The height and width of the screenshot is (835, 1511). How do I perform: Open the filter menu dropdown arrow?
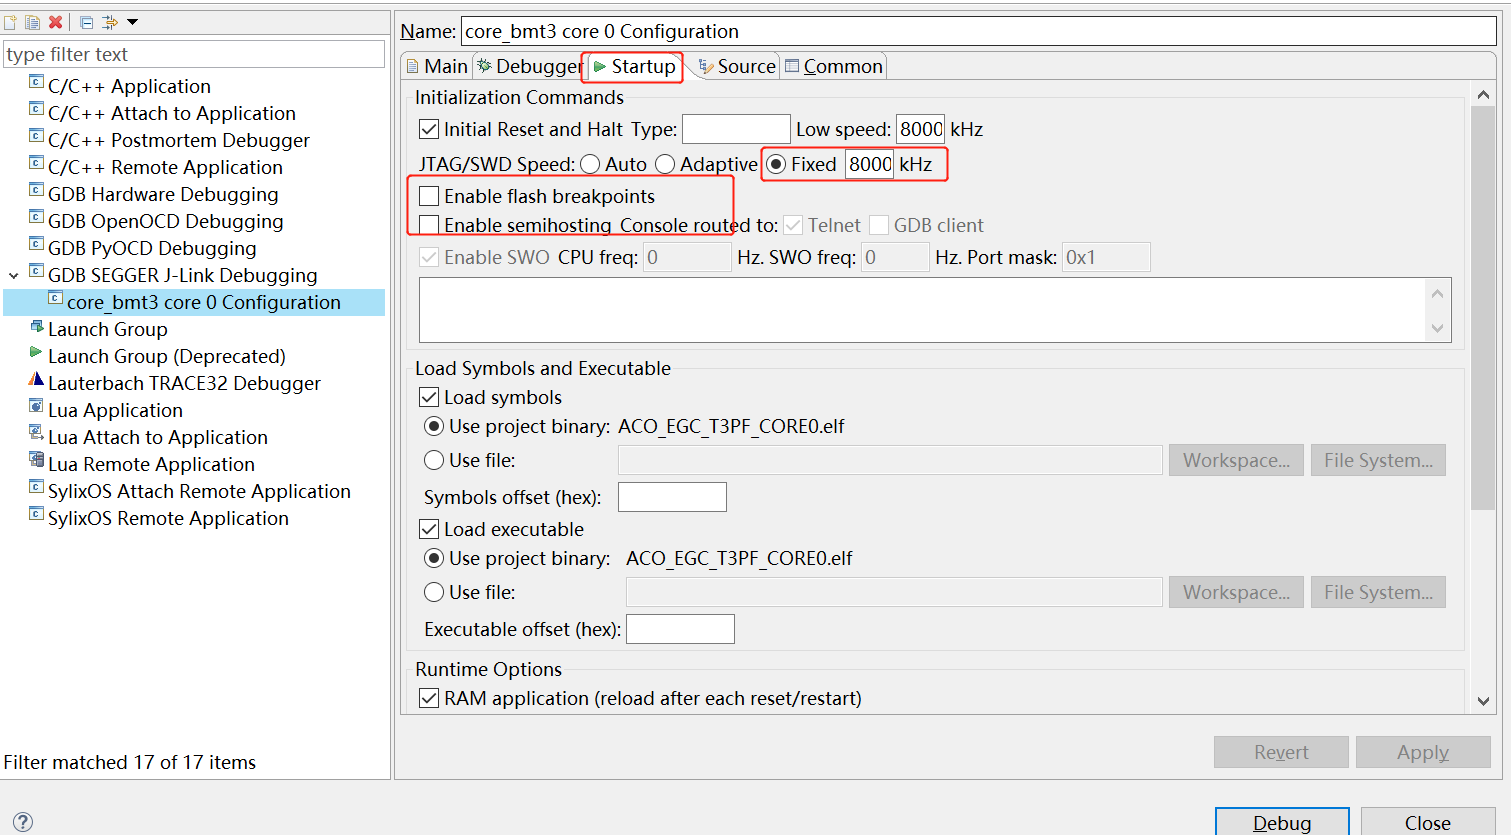click(x=132, y=22)
